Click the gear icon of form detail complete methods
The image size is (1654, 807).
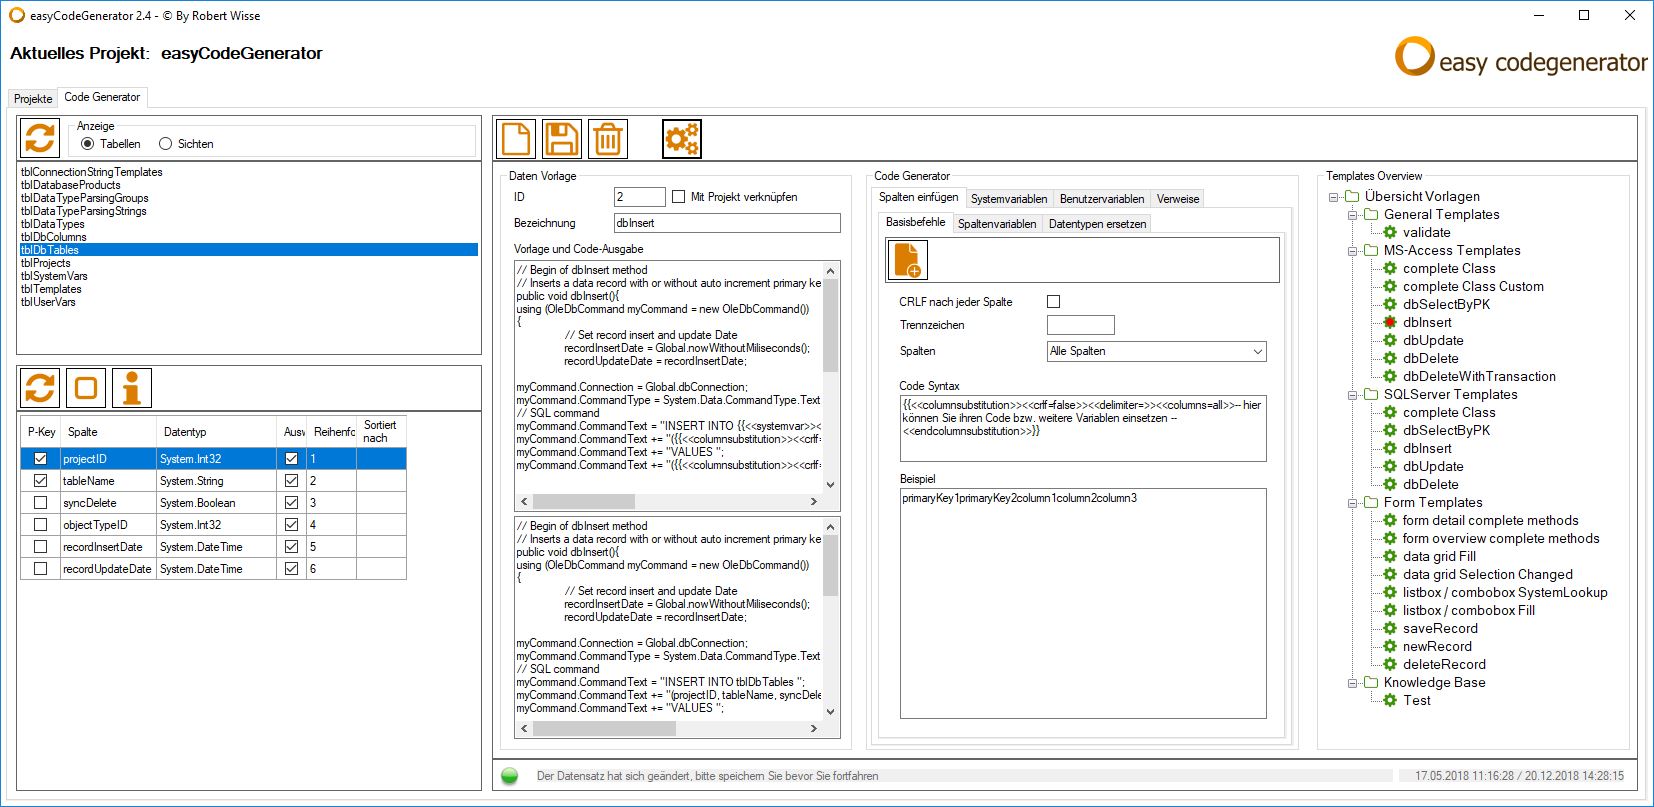pos(1390,520)
